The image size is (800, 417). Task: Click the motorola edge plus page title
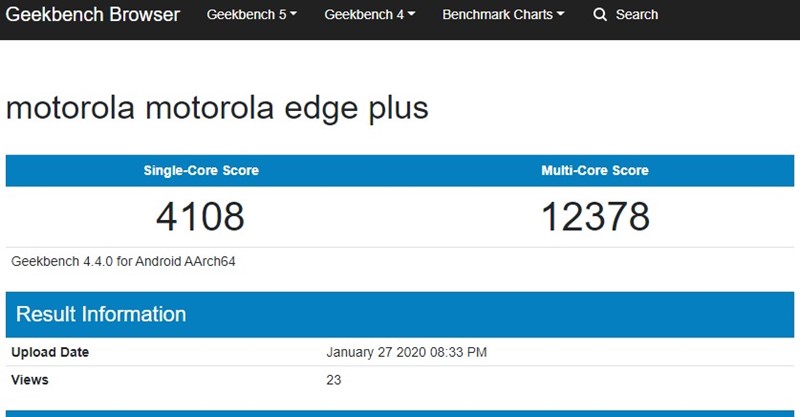pyautogui.click(x=217, y=108)
